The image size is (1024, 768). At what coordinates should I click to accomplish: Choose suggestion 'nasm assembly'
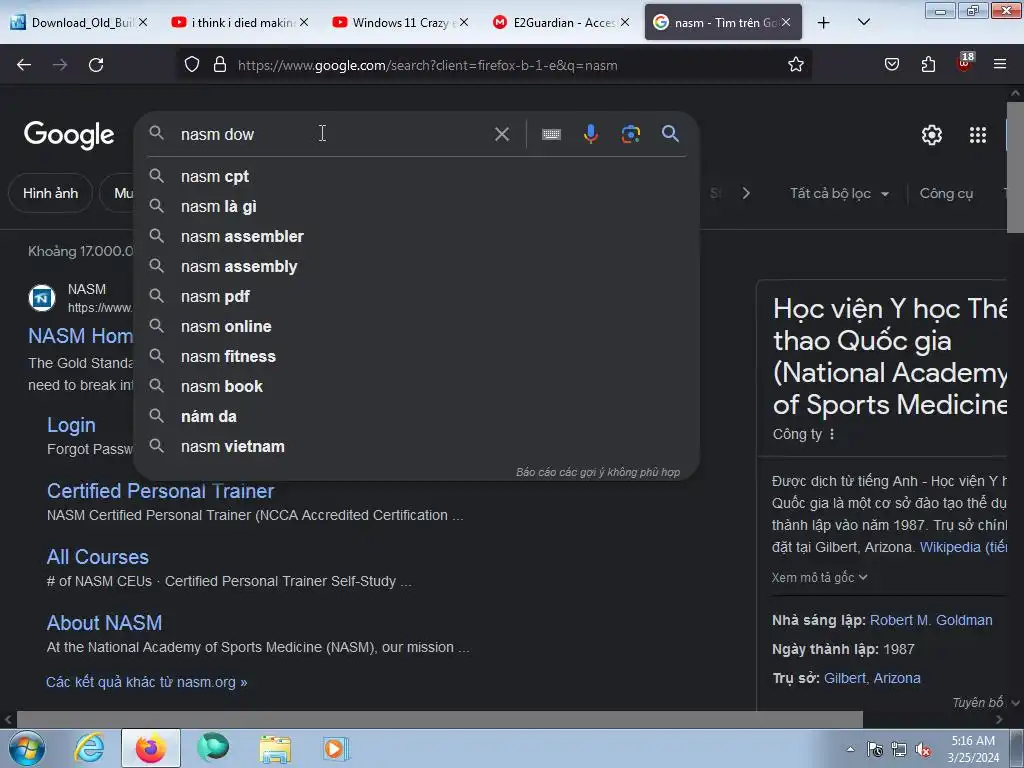417,266
